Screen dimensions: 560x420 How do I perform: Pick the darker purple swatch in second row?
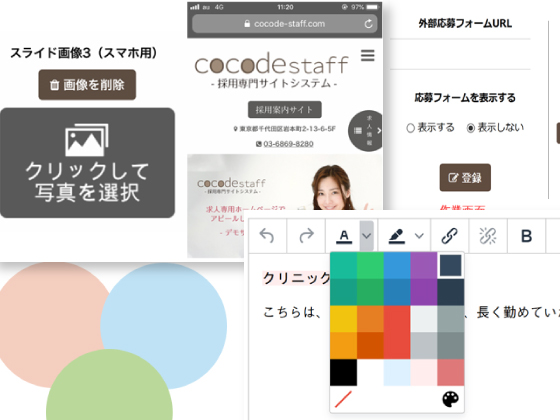point(424,292)
